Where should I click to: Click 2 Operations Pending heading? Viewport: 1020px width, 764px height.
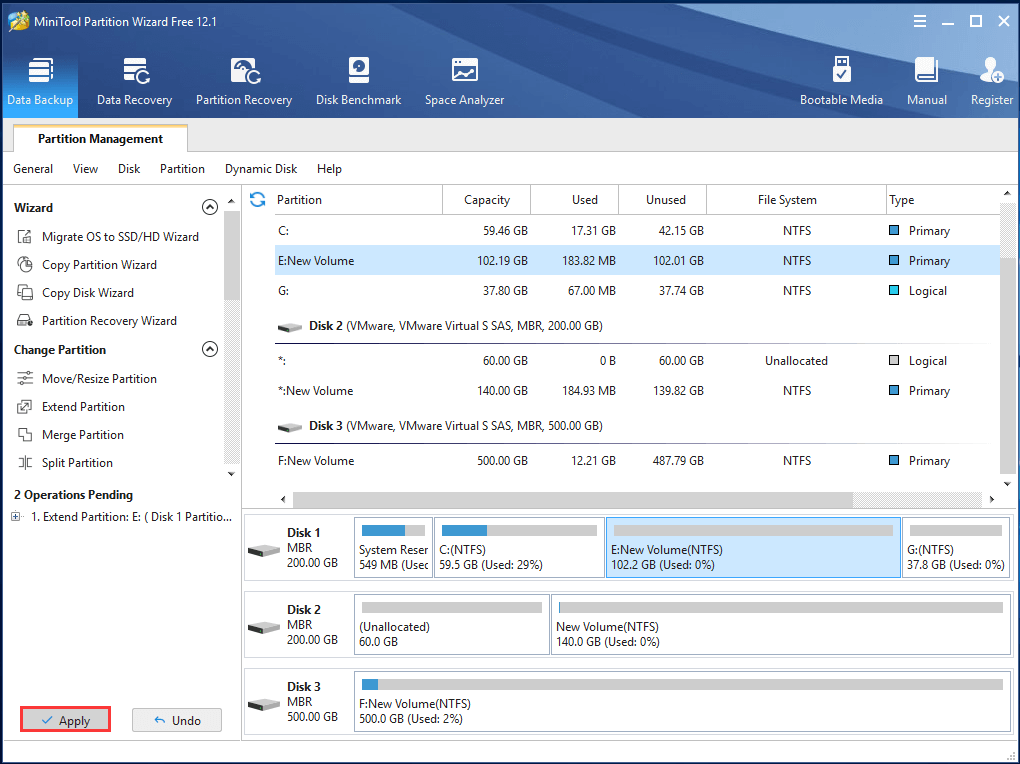[74, 495]
